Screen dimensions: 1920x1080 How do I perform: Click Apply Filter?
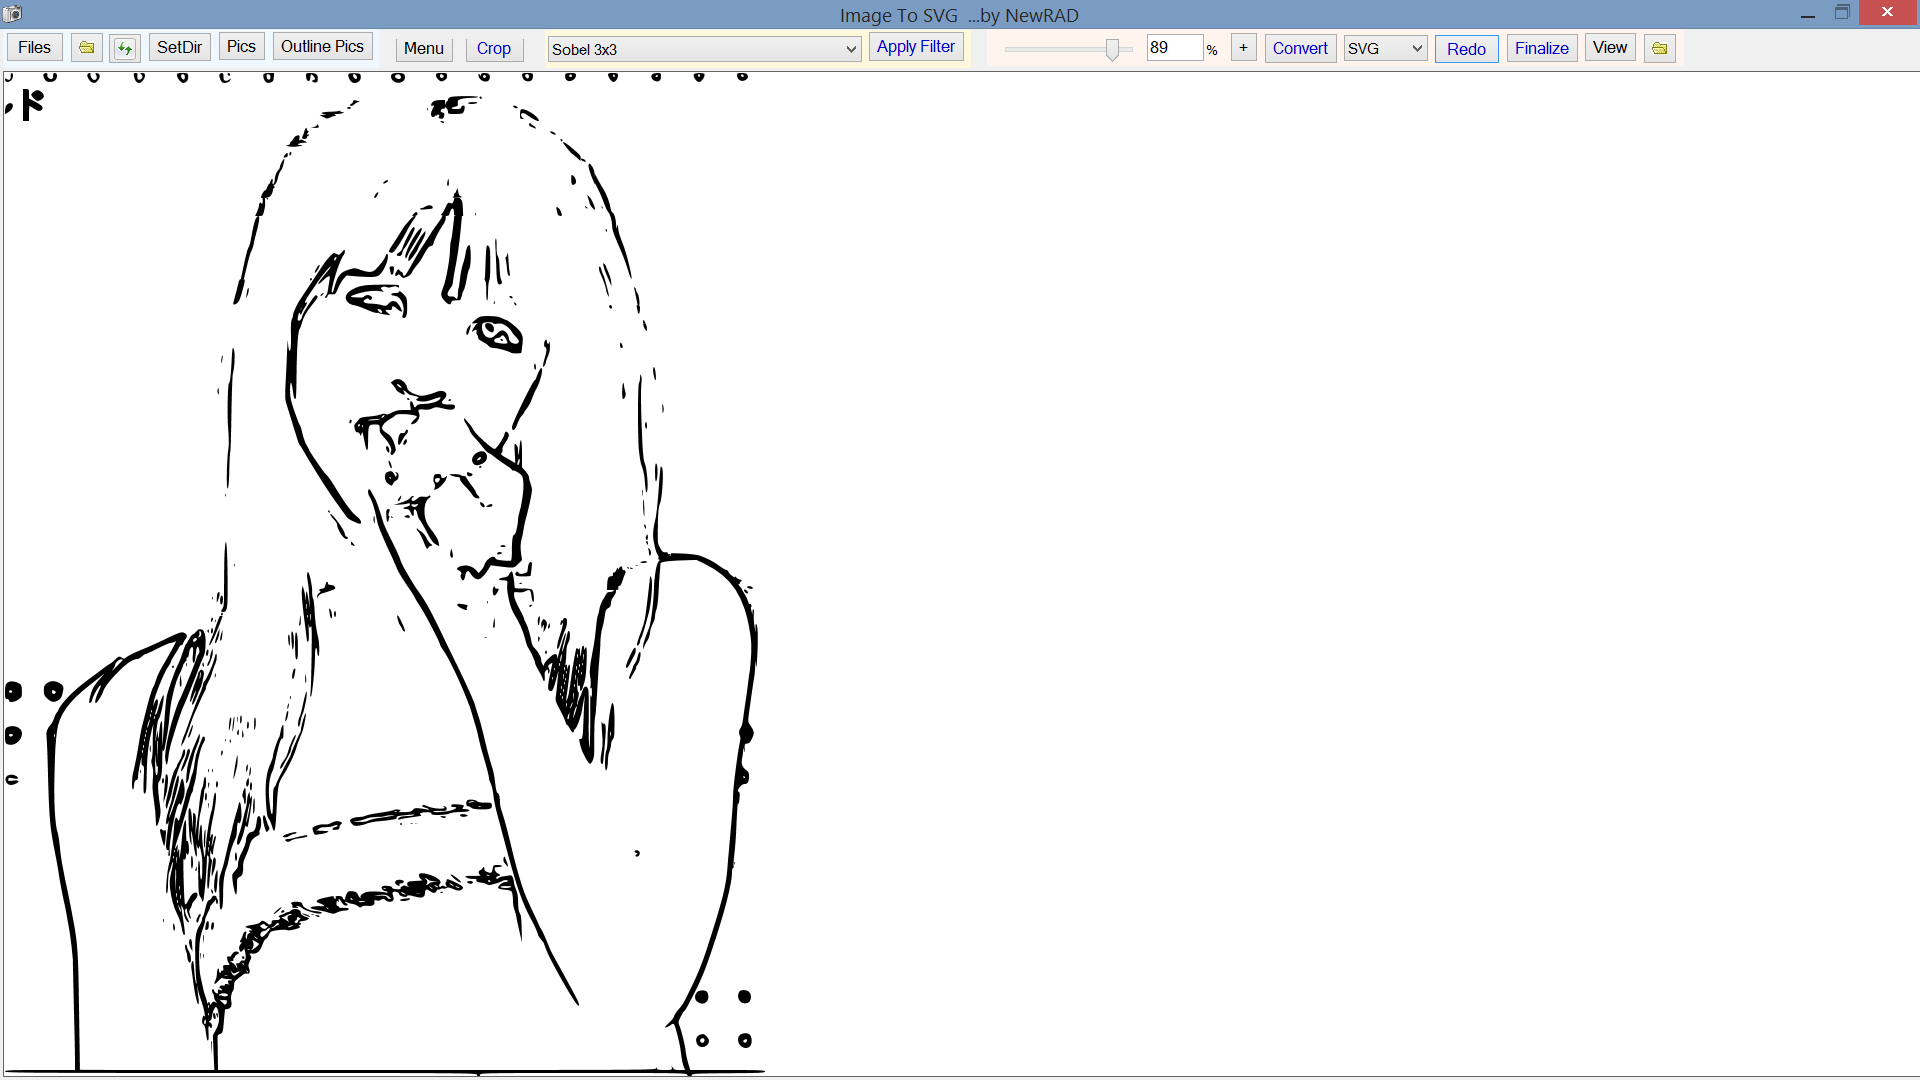coord(916,47)
